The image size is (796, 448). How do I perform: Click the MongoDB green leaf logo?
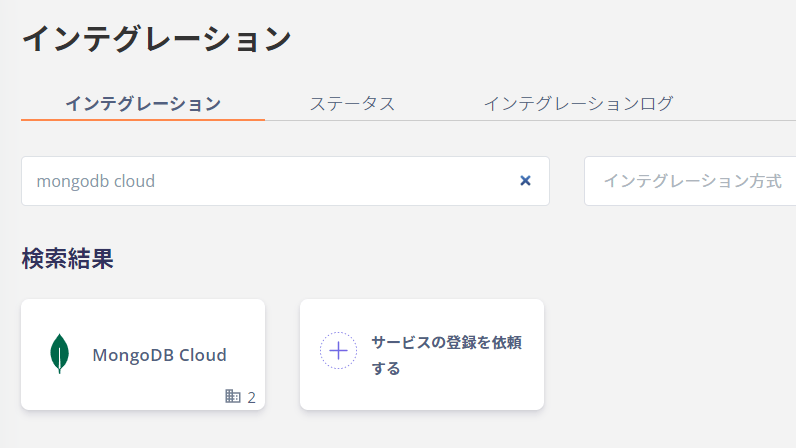(x=60, y=354)
